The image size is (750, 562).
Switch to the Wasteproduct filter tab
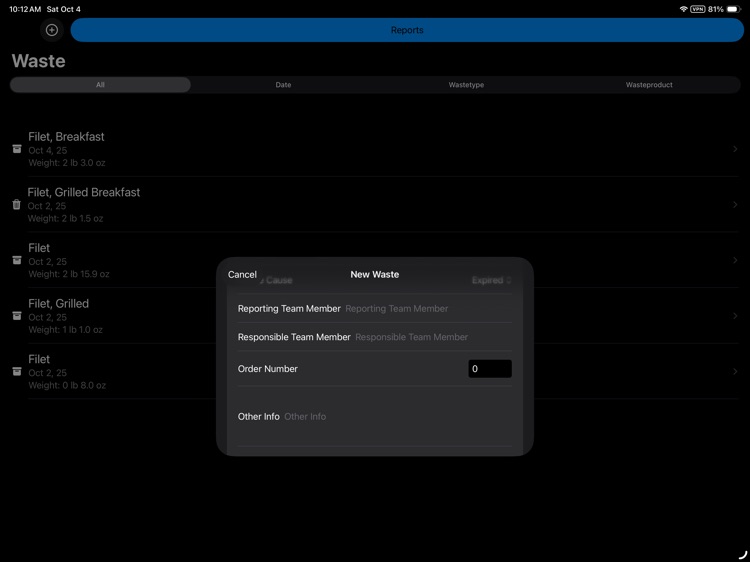(649, 85)
